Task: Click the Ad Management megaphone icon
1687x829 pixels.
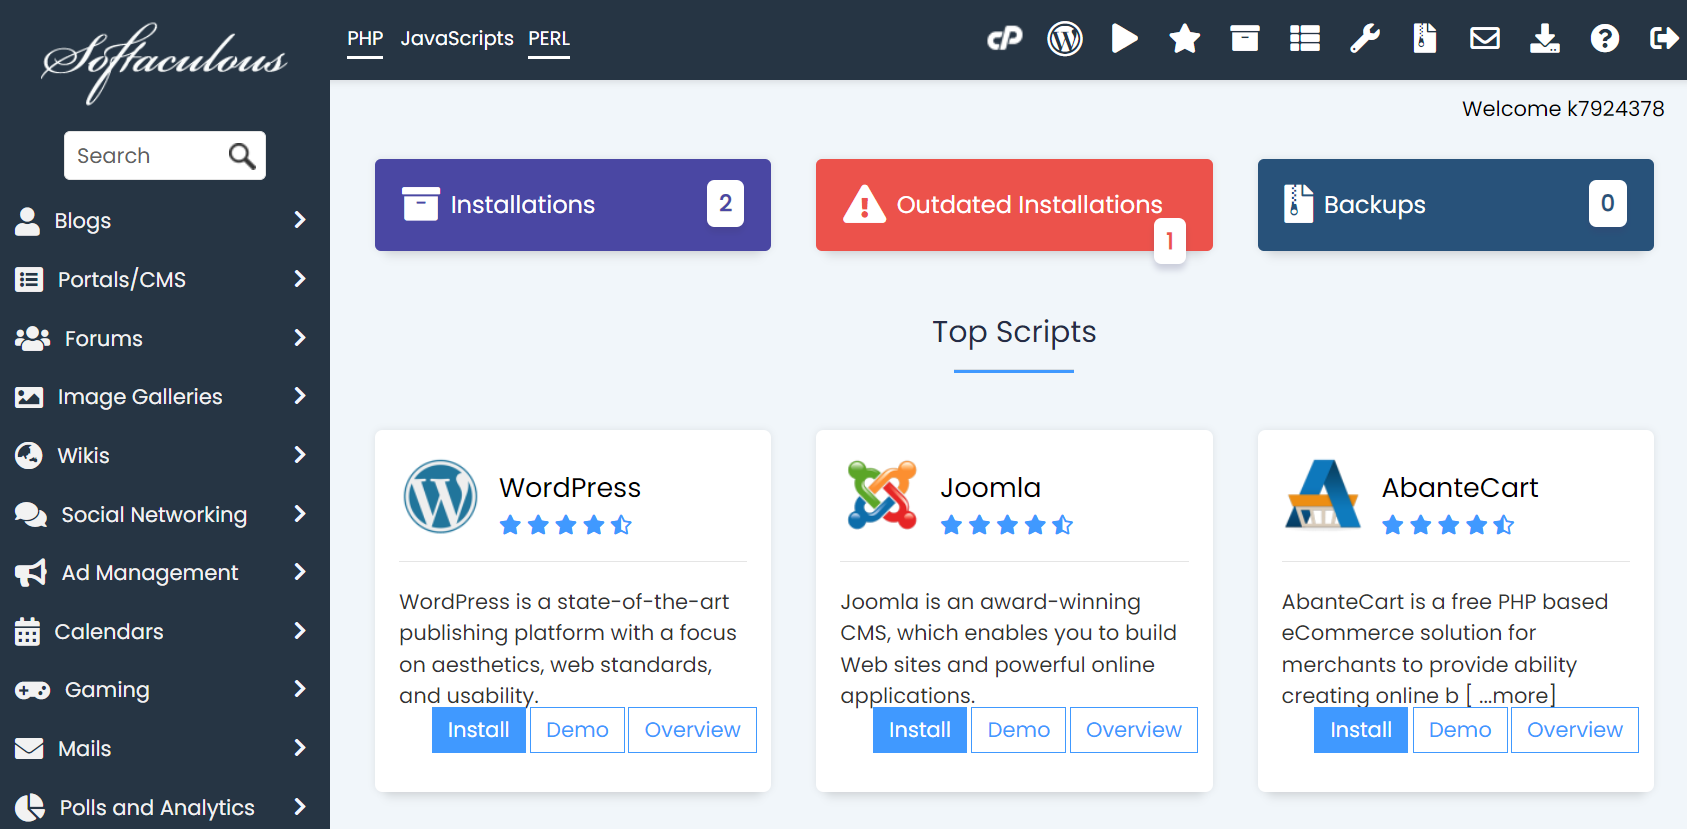Action: (31, 573)
